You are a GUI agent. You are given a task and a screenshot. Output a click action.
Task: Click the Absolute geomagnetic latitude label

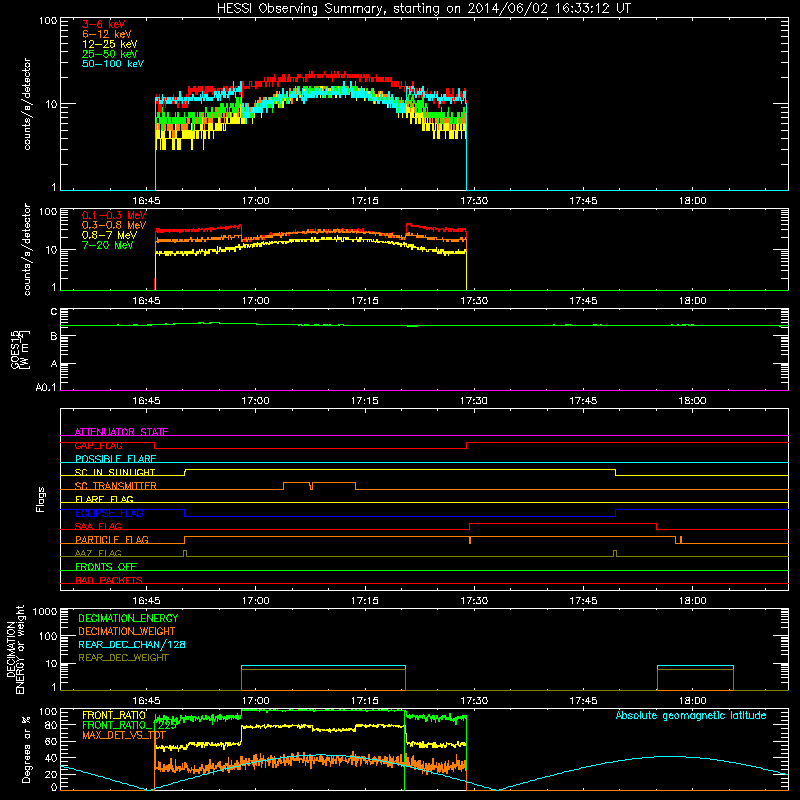(x=691, y=716)
